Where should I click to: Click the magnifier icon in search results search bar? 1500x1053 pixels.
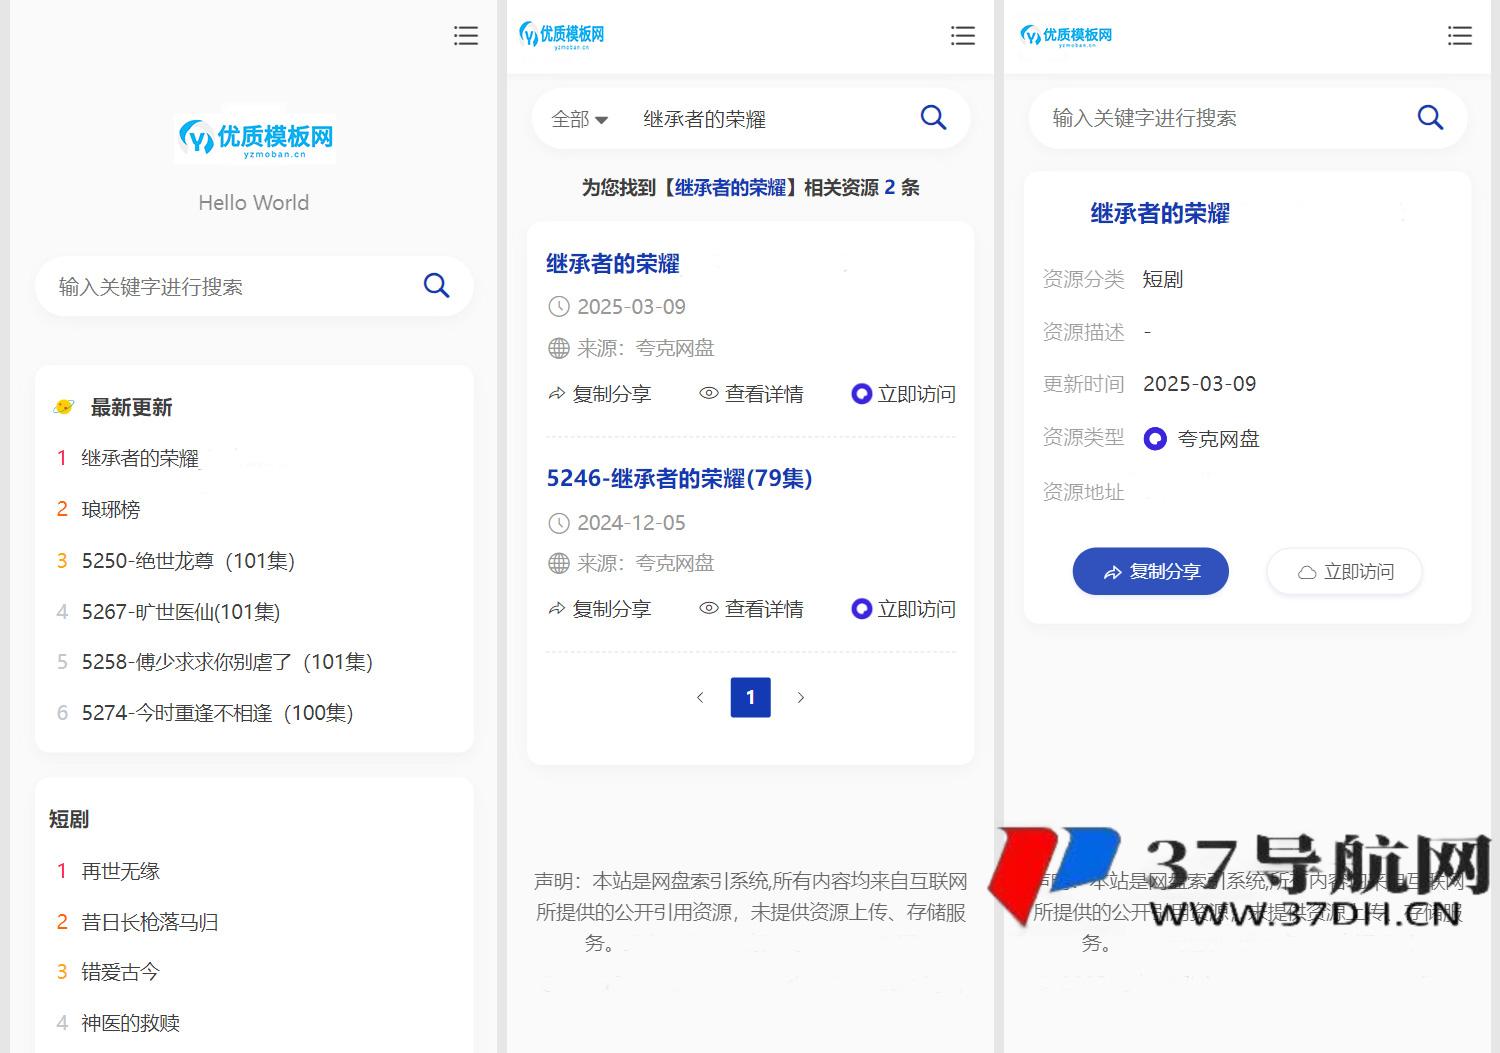(933, 117)
